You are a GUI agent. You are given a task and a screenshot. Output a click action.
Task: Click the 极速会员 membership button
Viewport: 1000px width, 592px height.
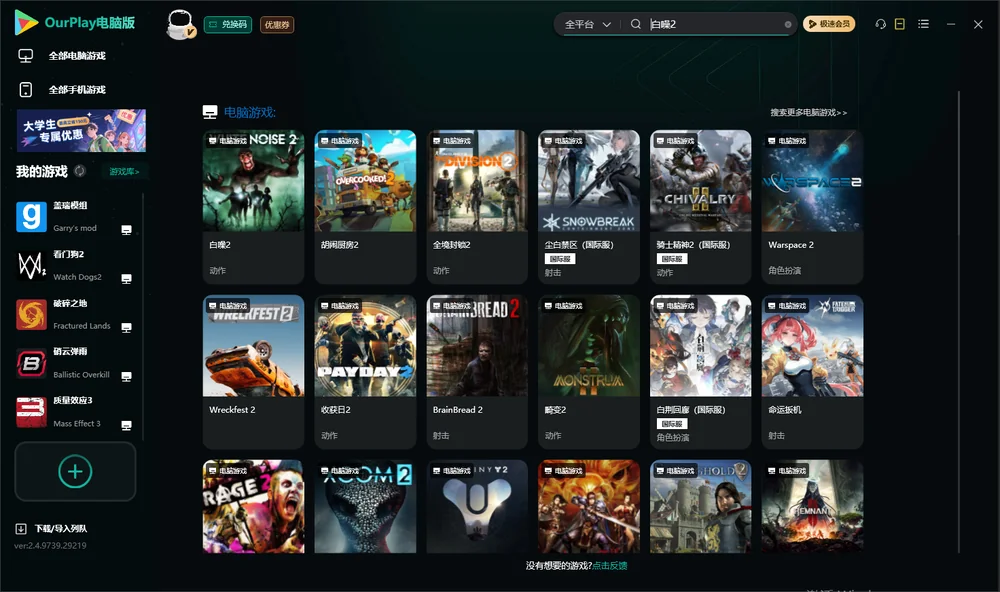pyautogui.click(x=829, y=24)
